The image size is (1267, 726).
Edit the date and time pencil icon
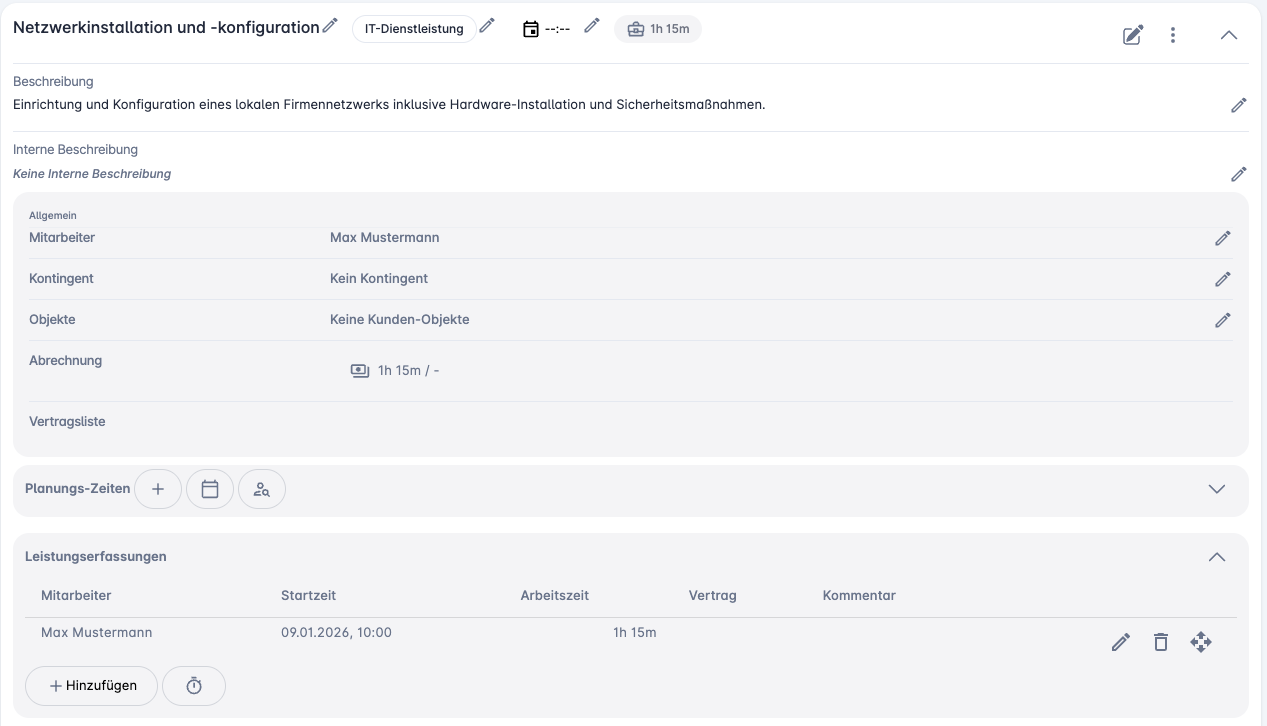(x=592, y=26)
